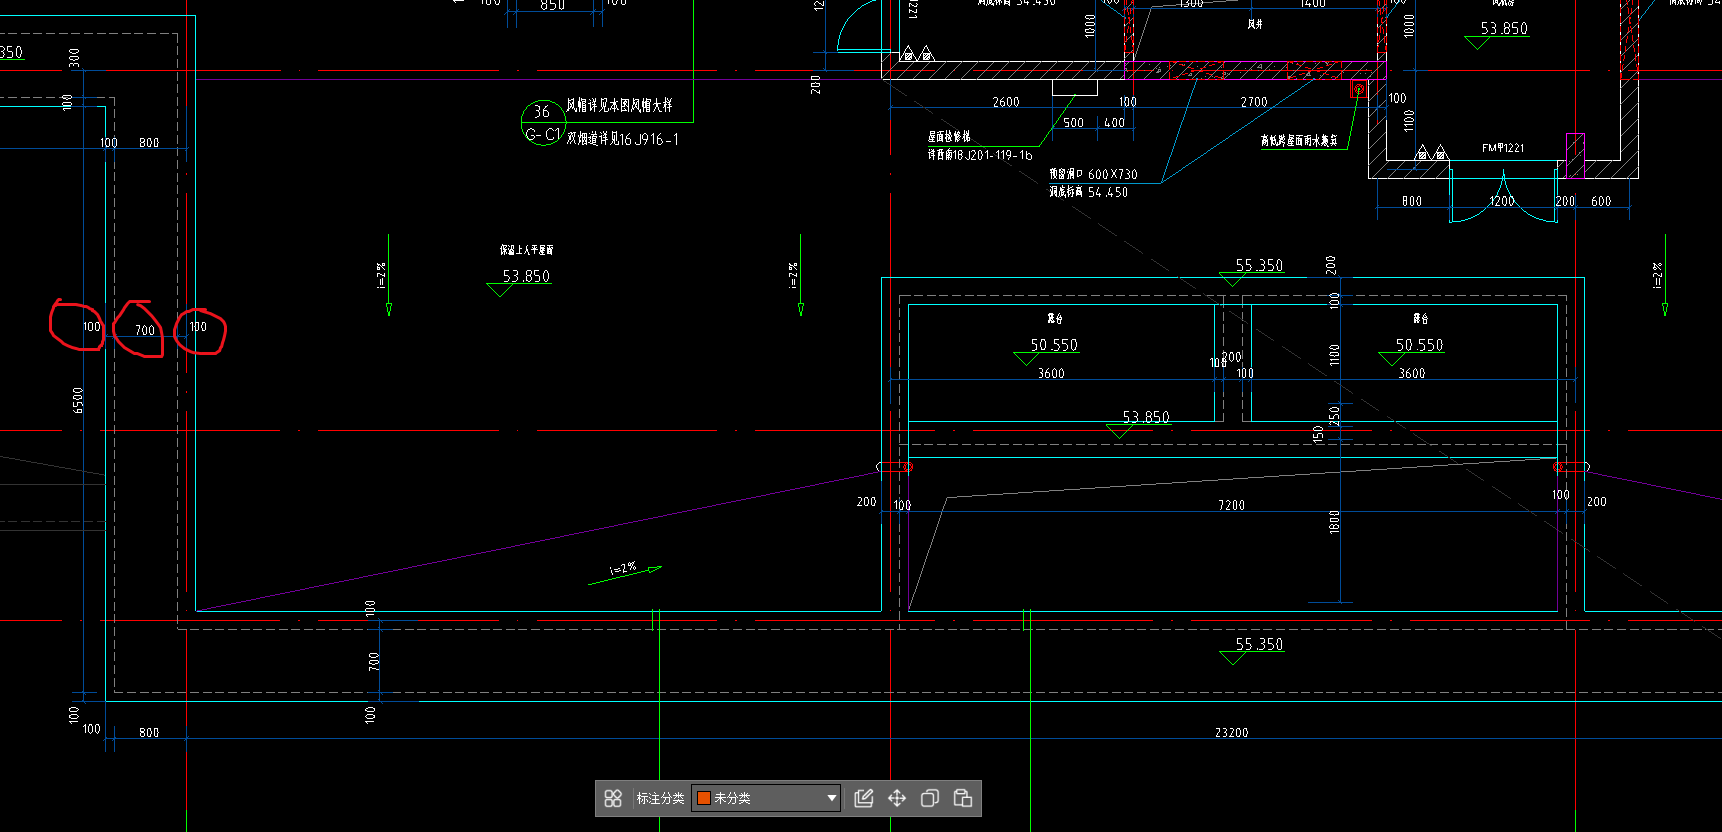
Task: Select the 风井 shaft label
Action: point(1255,24)
